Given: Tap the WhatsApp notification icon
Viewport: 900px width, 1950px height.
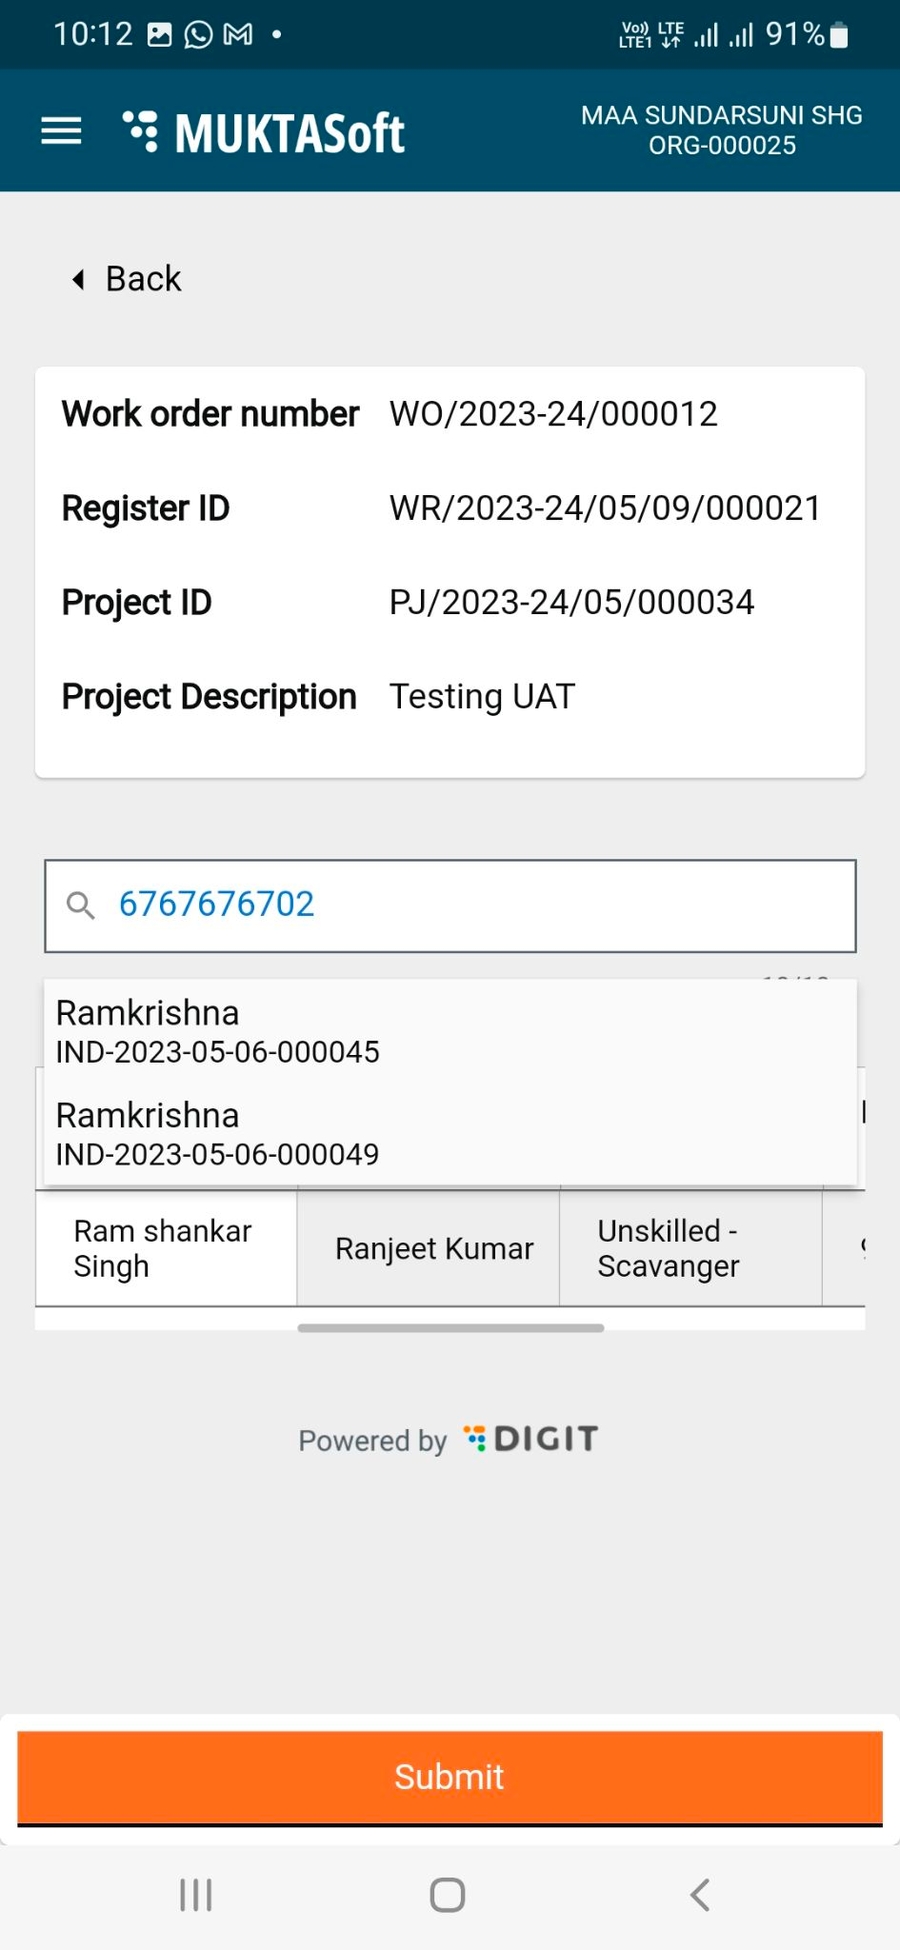Looking at the screenshot, I should click(199, 35).
